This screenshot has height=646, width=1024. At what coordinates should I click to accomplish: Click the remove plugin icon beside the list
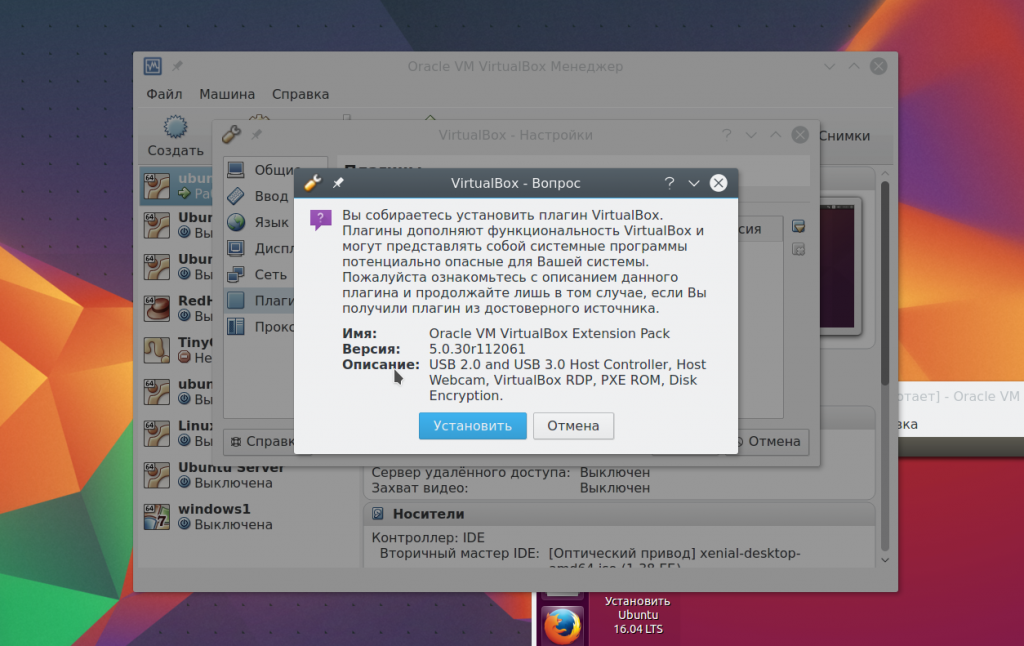coord(798,250)
